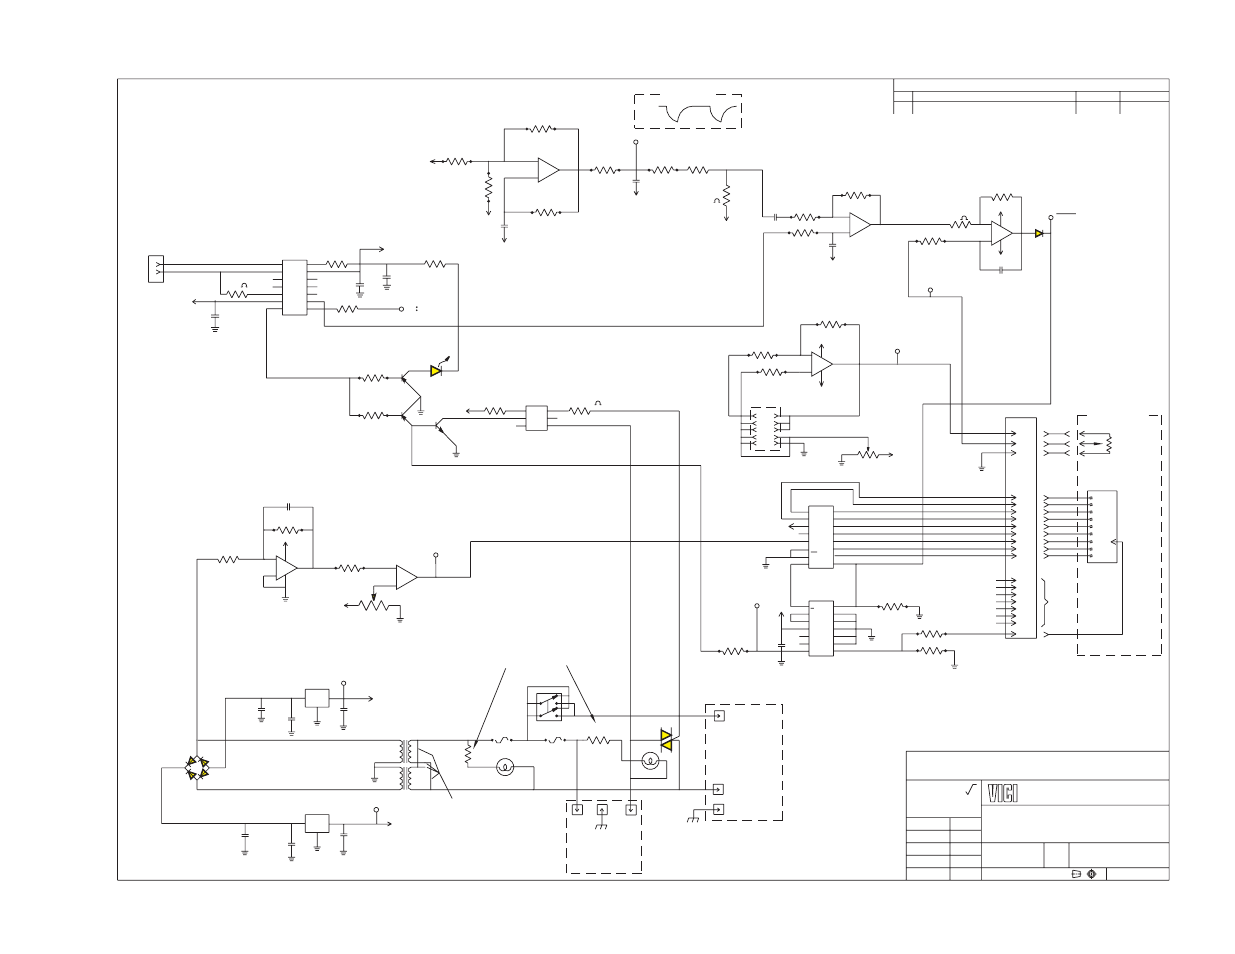Click the IC beside the two-pin connector

(295, 288)
